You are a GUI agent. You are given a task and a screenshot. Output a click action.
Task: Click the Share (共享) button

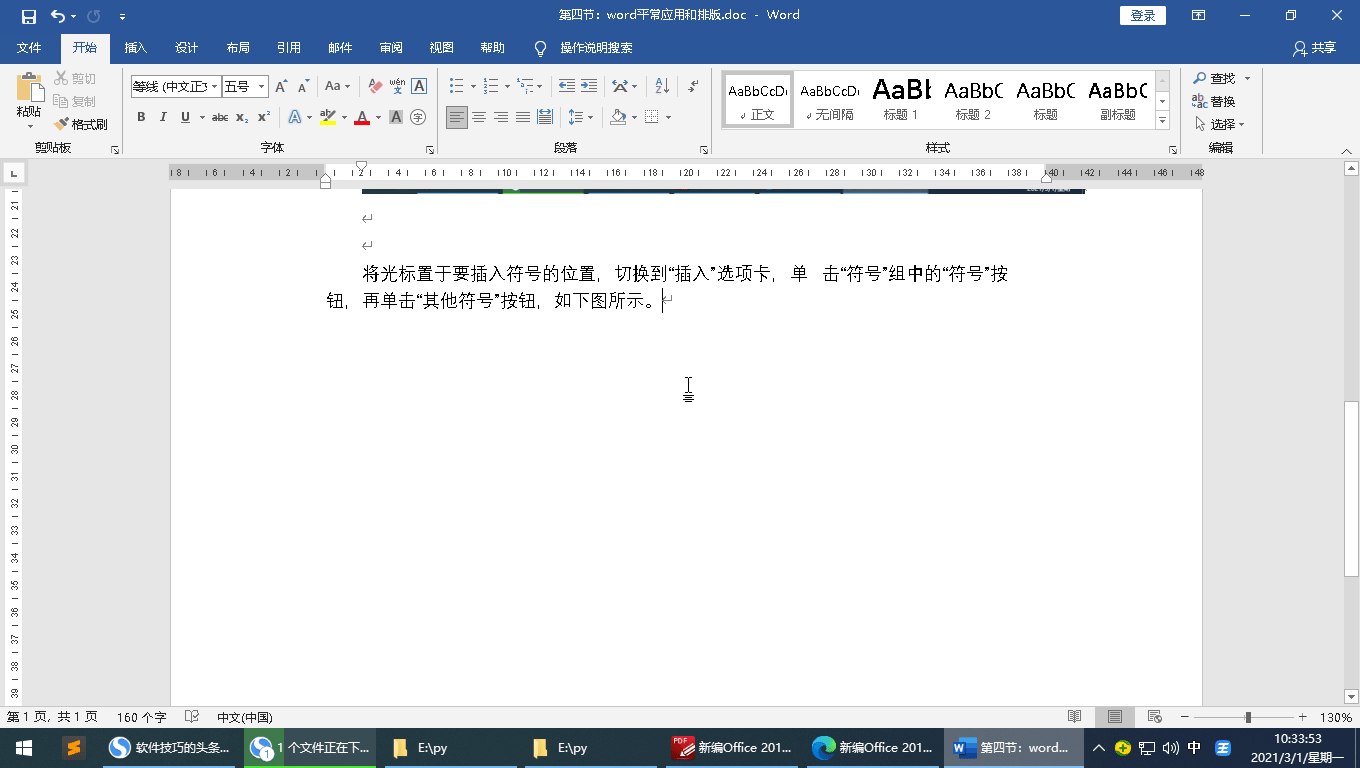click(x=1314, y=48)
